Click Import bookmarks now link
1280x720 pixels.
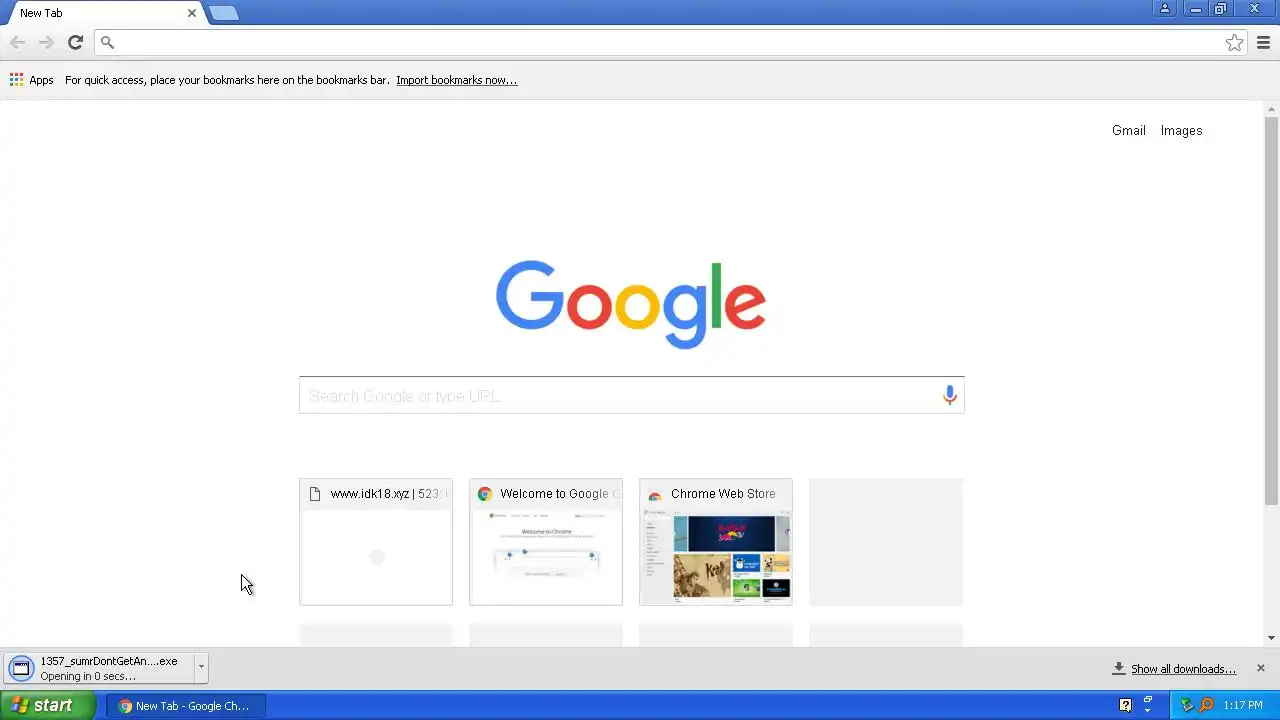pos(456,80)
